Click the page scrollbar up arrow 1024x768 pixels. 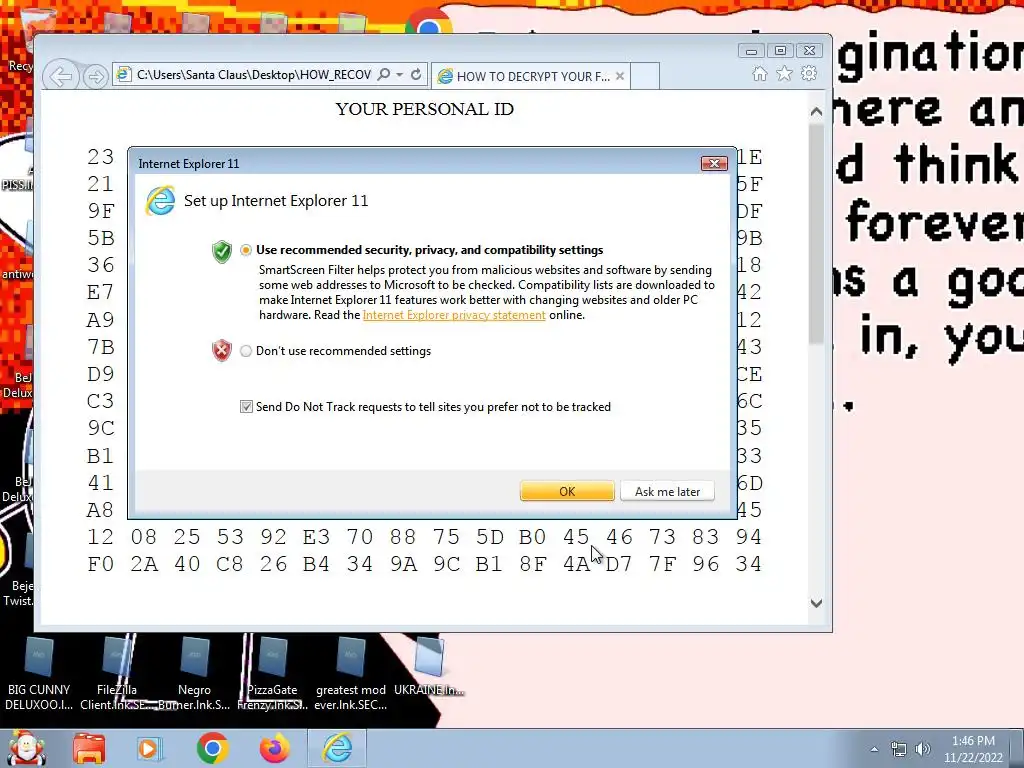coord(816,112)
